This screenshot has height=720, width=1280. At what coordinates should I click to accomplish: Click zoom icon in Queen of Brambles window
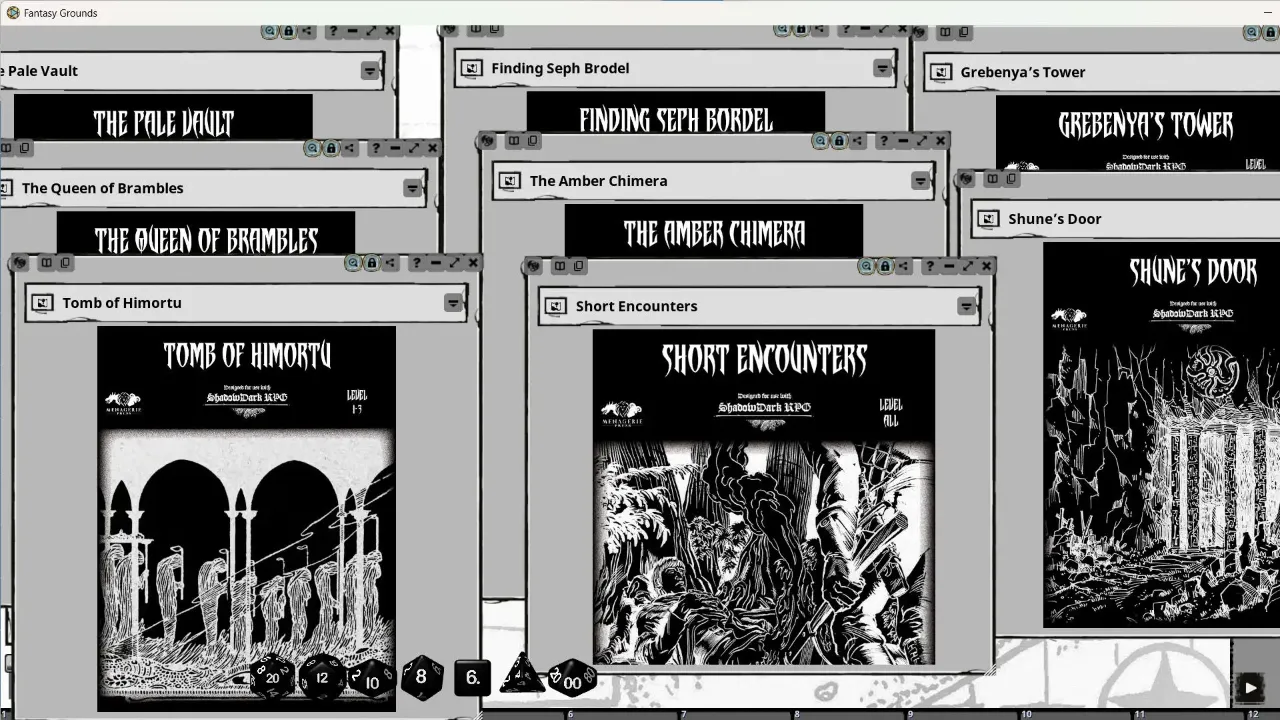click(312, 148)
